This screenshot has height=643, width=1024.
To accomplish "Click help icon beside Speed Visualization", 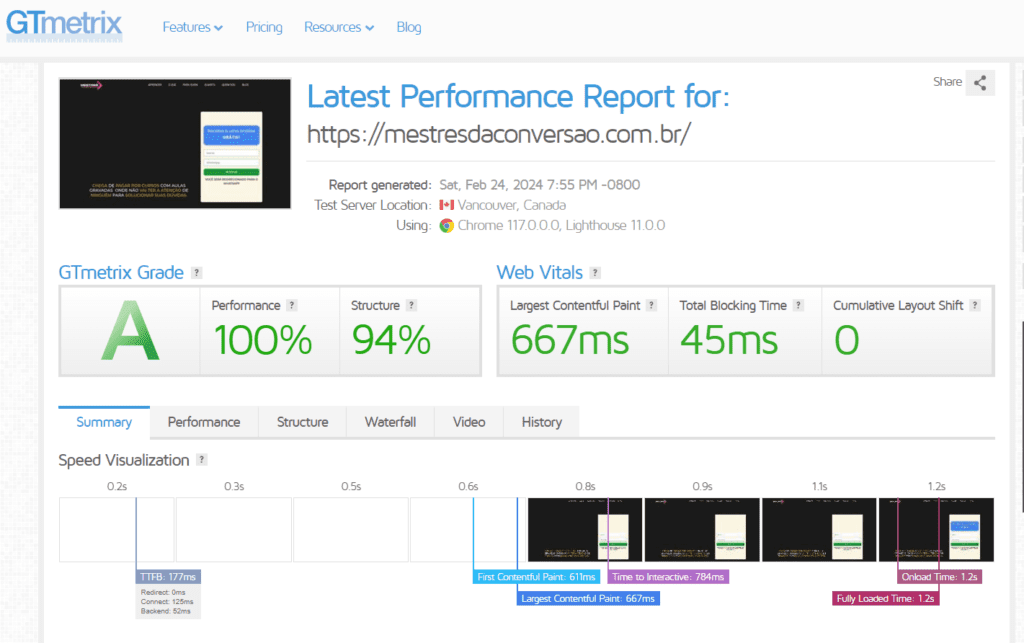I will point(202,460).
